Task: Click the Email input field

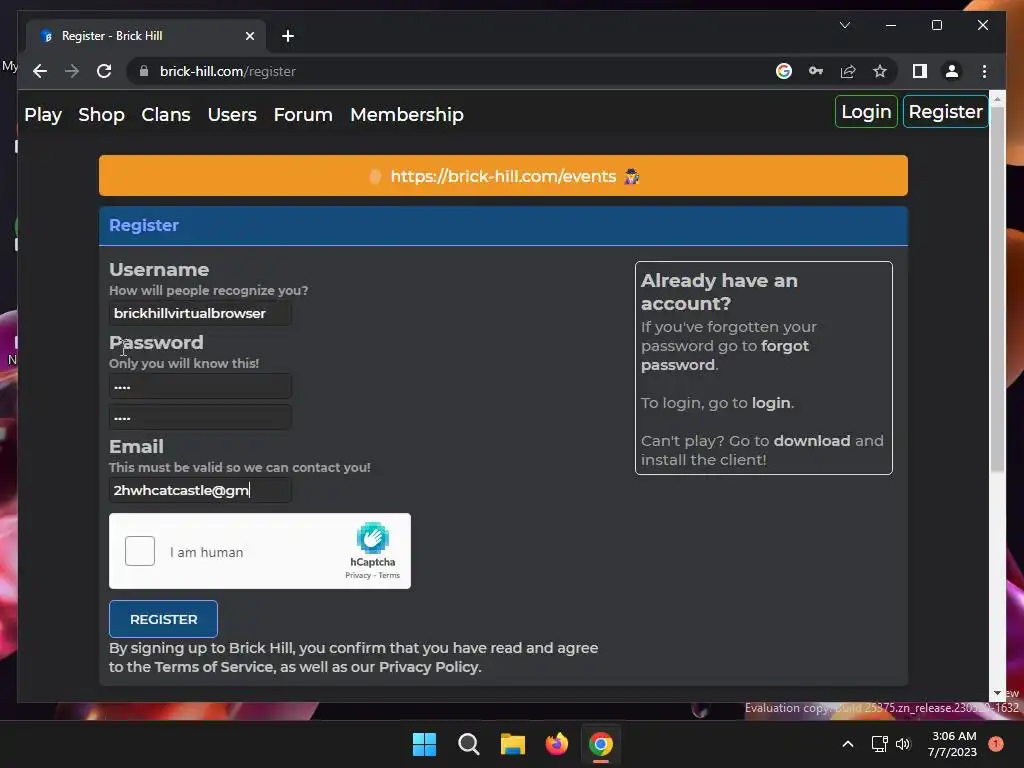Action: 200,490
